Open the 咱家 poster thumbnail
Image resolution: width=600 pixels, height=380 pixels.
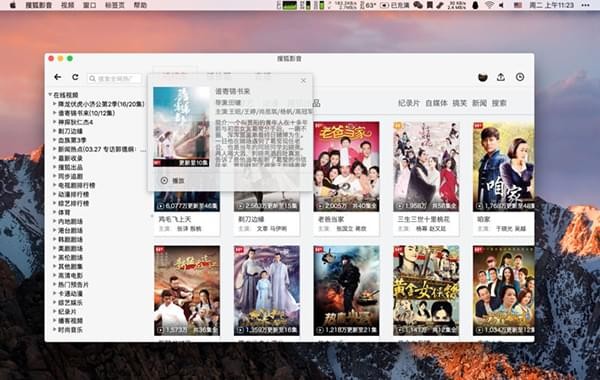[504, 166]
